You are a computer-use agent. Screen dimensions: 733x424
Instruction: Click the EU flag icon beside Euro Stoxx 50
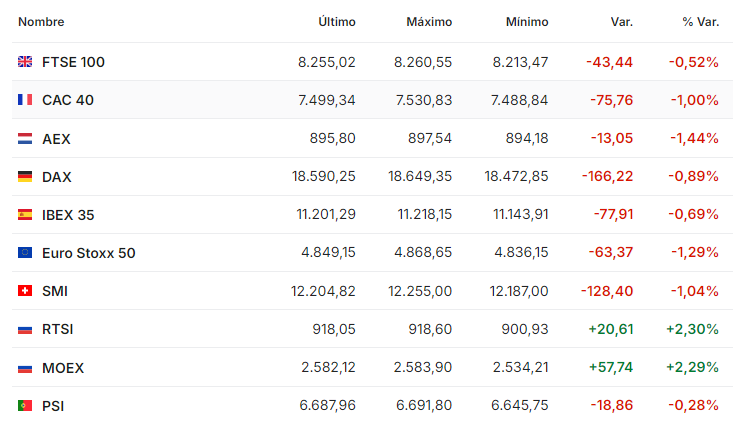coord(25,253)
